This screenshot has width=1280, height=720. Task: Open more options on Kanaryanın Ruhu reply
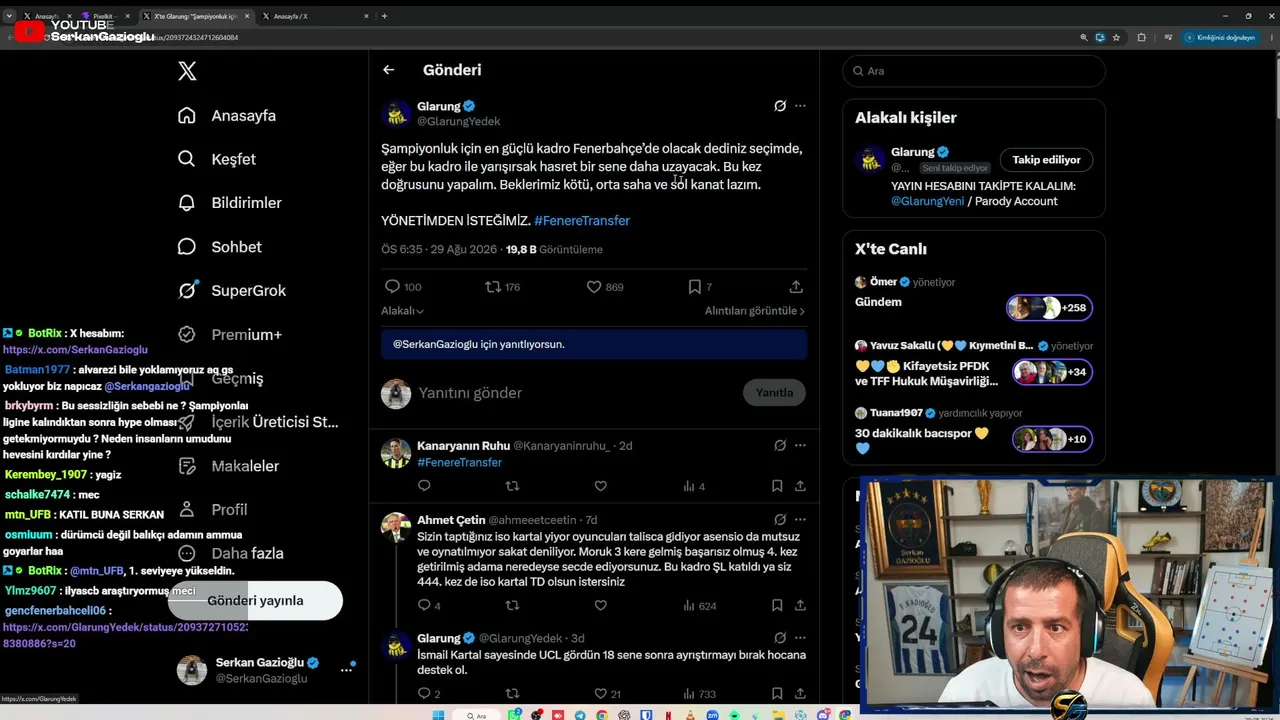click(800, 445)
